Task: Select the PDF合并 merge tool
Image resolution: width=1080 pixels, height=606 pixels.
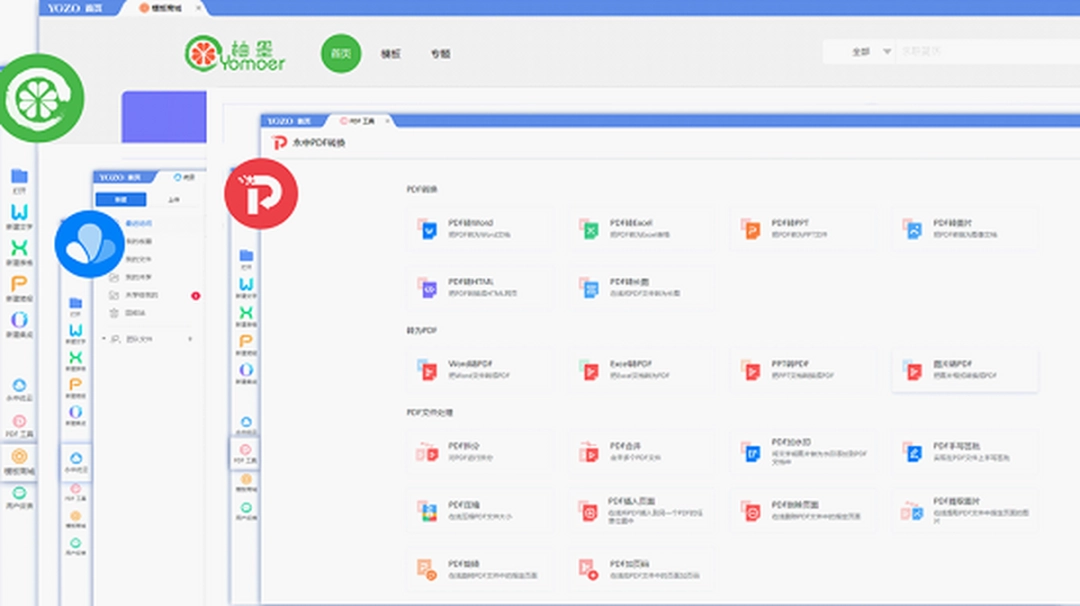Action: [x=640, y=450]
